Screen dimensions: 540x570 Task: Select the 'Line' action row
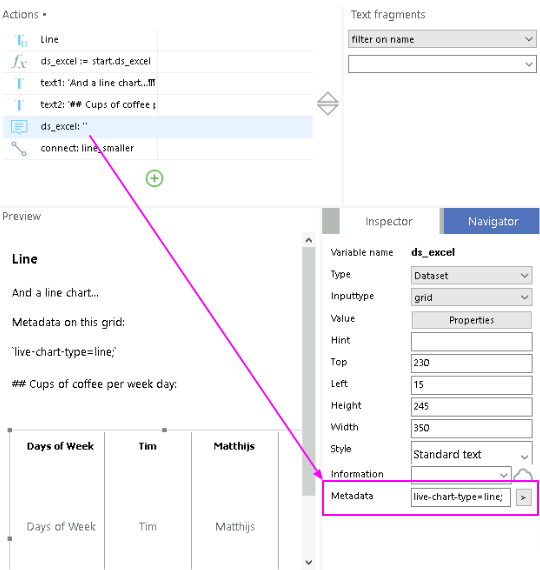(158, 40)
